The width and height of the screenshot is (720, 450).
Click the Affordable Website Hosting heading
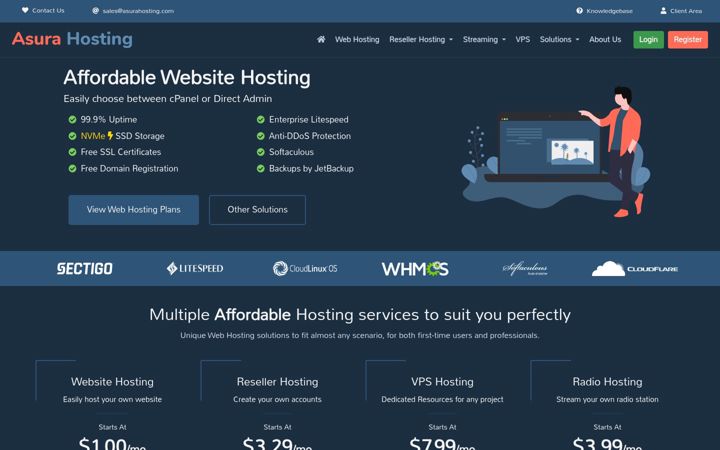[x=187, y=78]
